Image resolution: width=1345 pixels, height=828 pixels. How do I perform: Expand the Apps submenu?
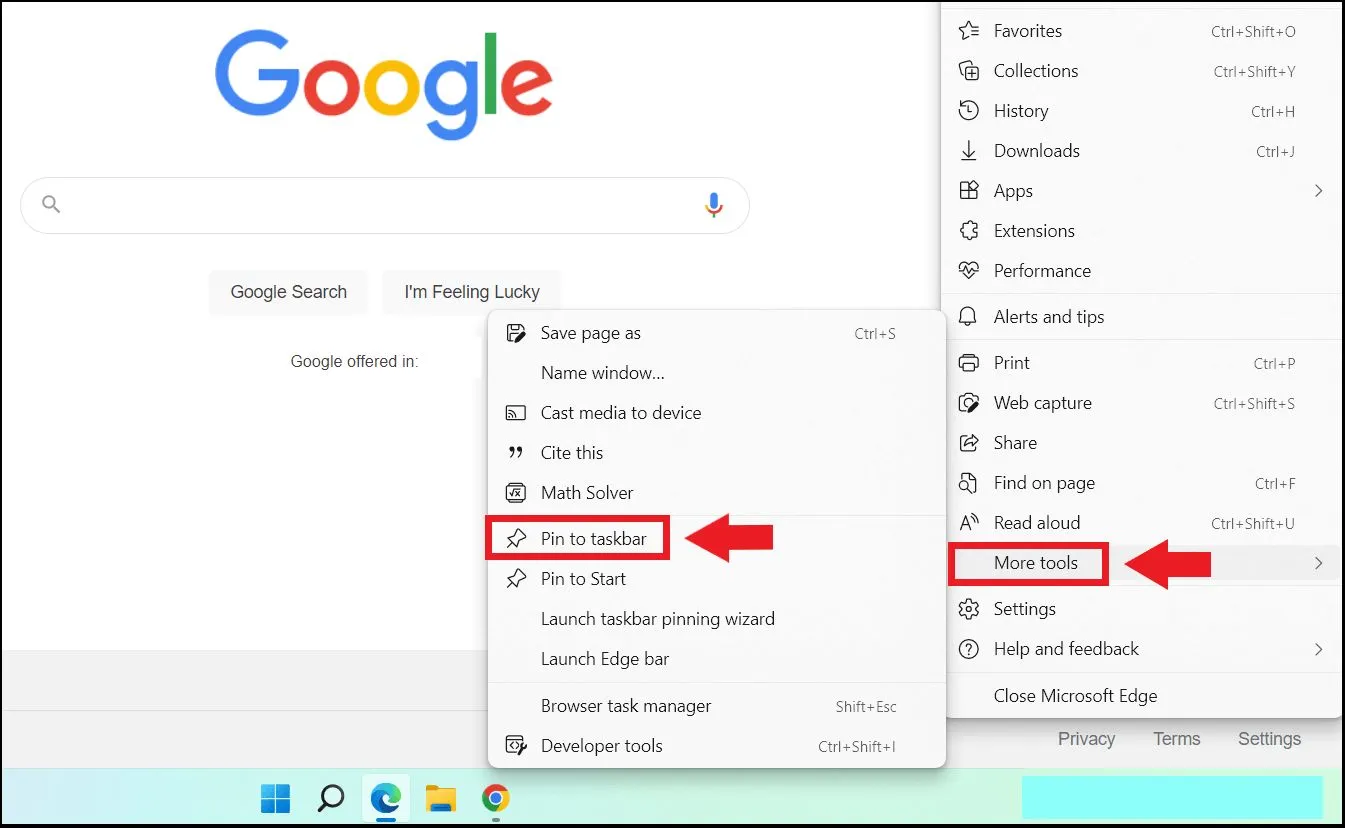[x=1012, y=190]
